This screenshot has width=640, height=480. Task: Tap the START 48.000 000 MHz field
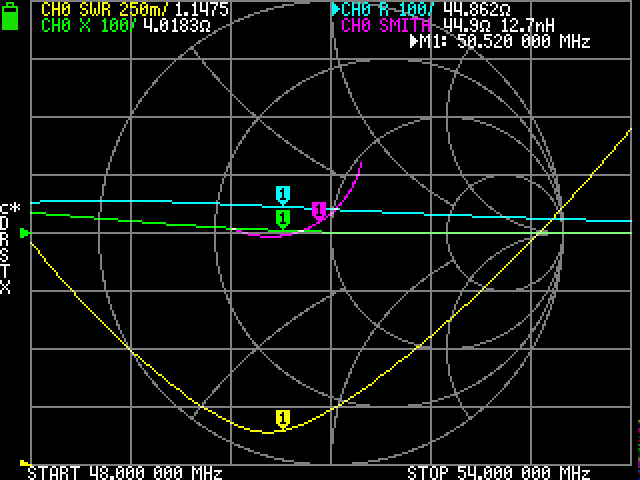[125, 473]
